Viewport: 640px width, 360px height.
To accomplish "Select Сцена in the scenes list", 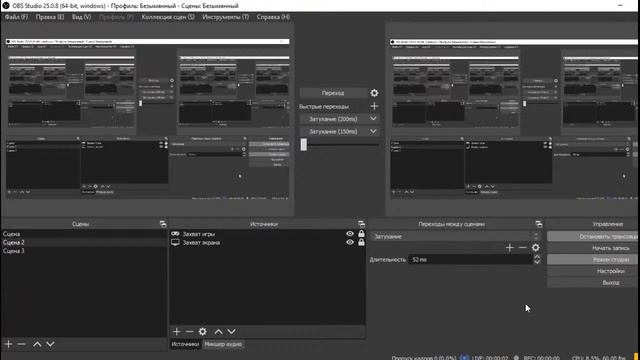I will pyautogui.click(x=84, y=234).
